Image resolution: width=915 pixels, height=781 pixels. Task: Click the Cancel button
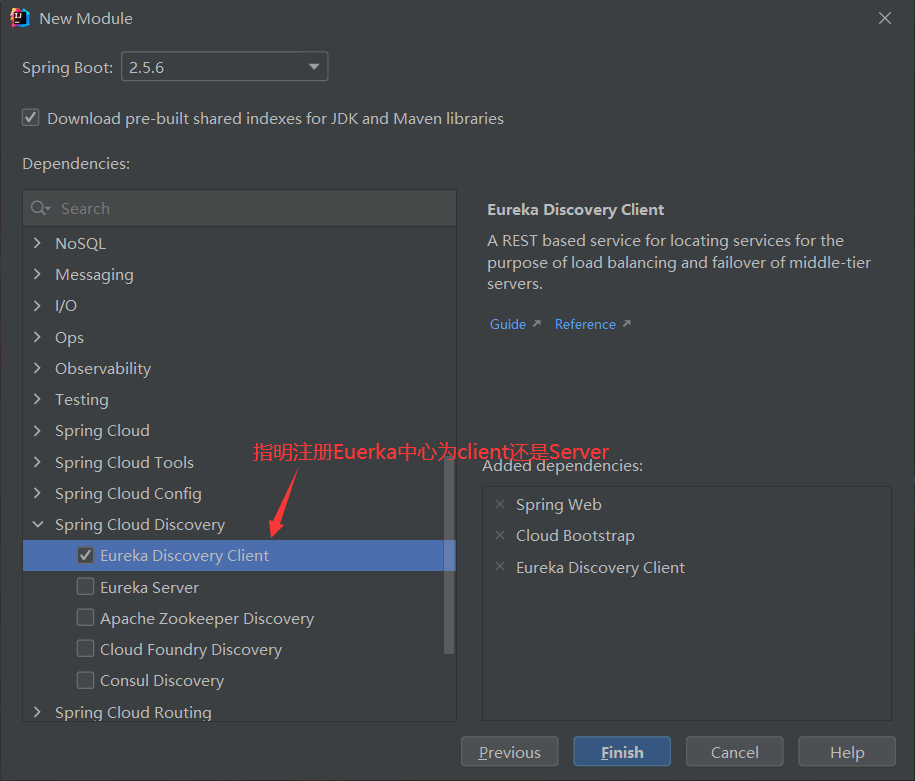coord(735,751)
